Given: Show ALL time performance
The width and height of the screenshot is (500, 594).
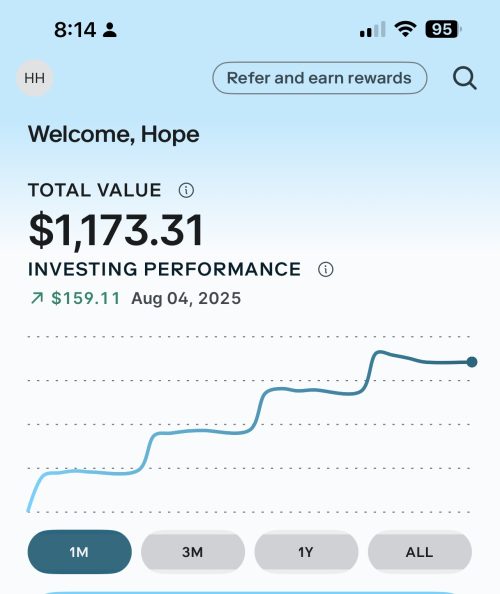Looking at the screenshot, I should (420, 552).
